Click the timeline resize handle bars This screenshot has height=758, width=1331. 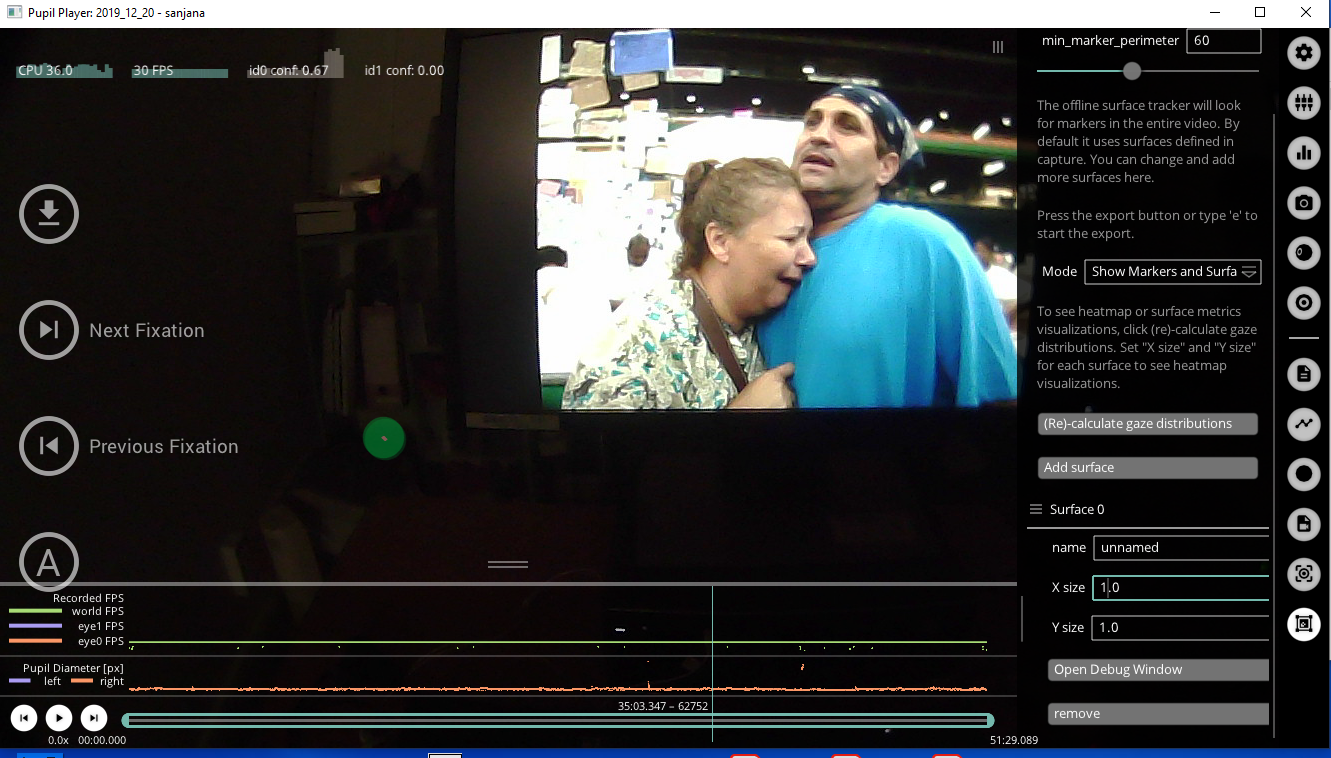[x=508, y=565]
